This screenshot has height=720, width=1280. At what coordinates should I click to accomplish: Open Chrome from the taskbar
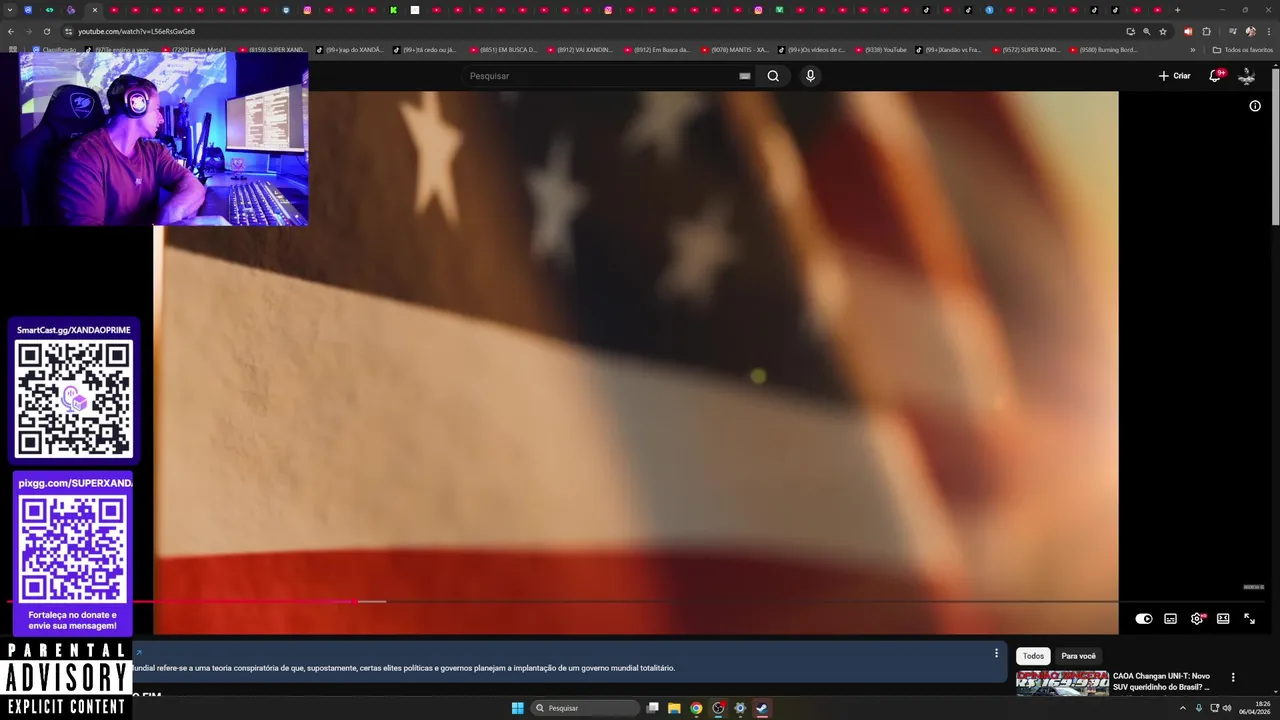point(696,708)
